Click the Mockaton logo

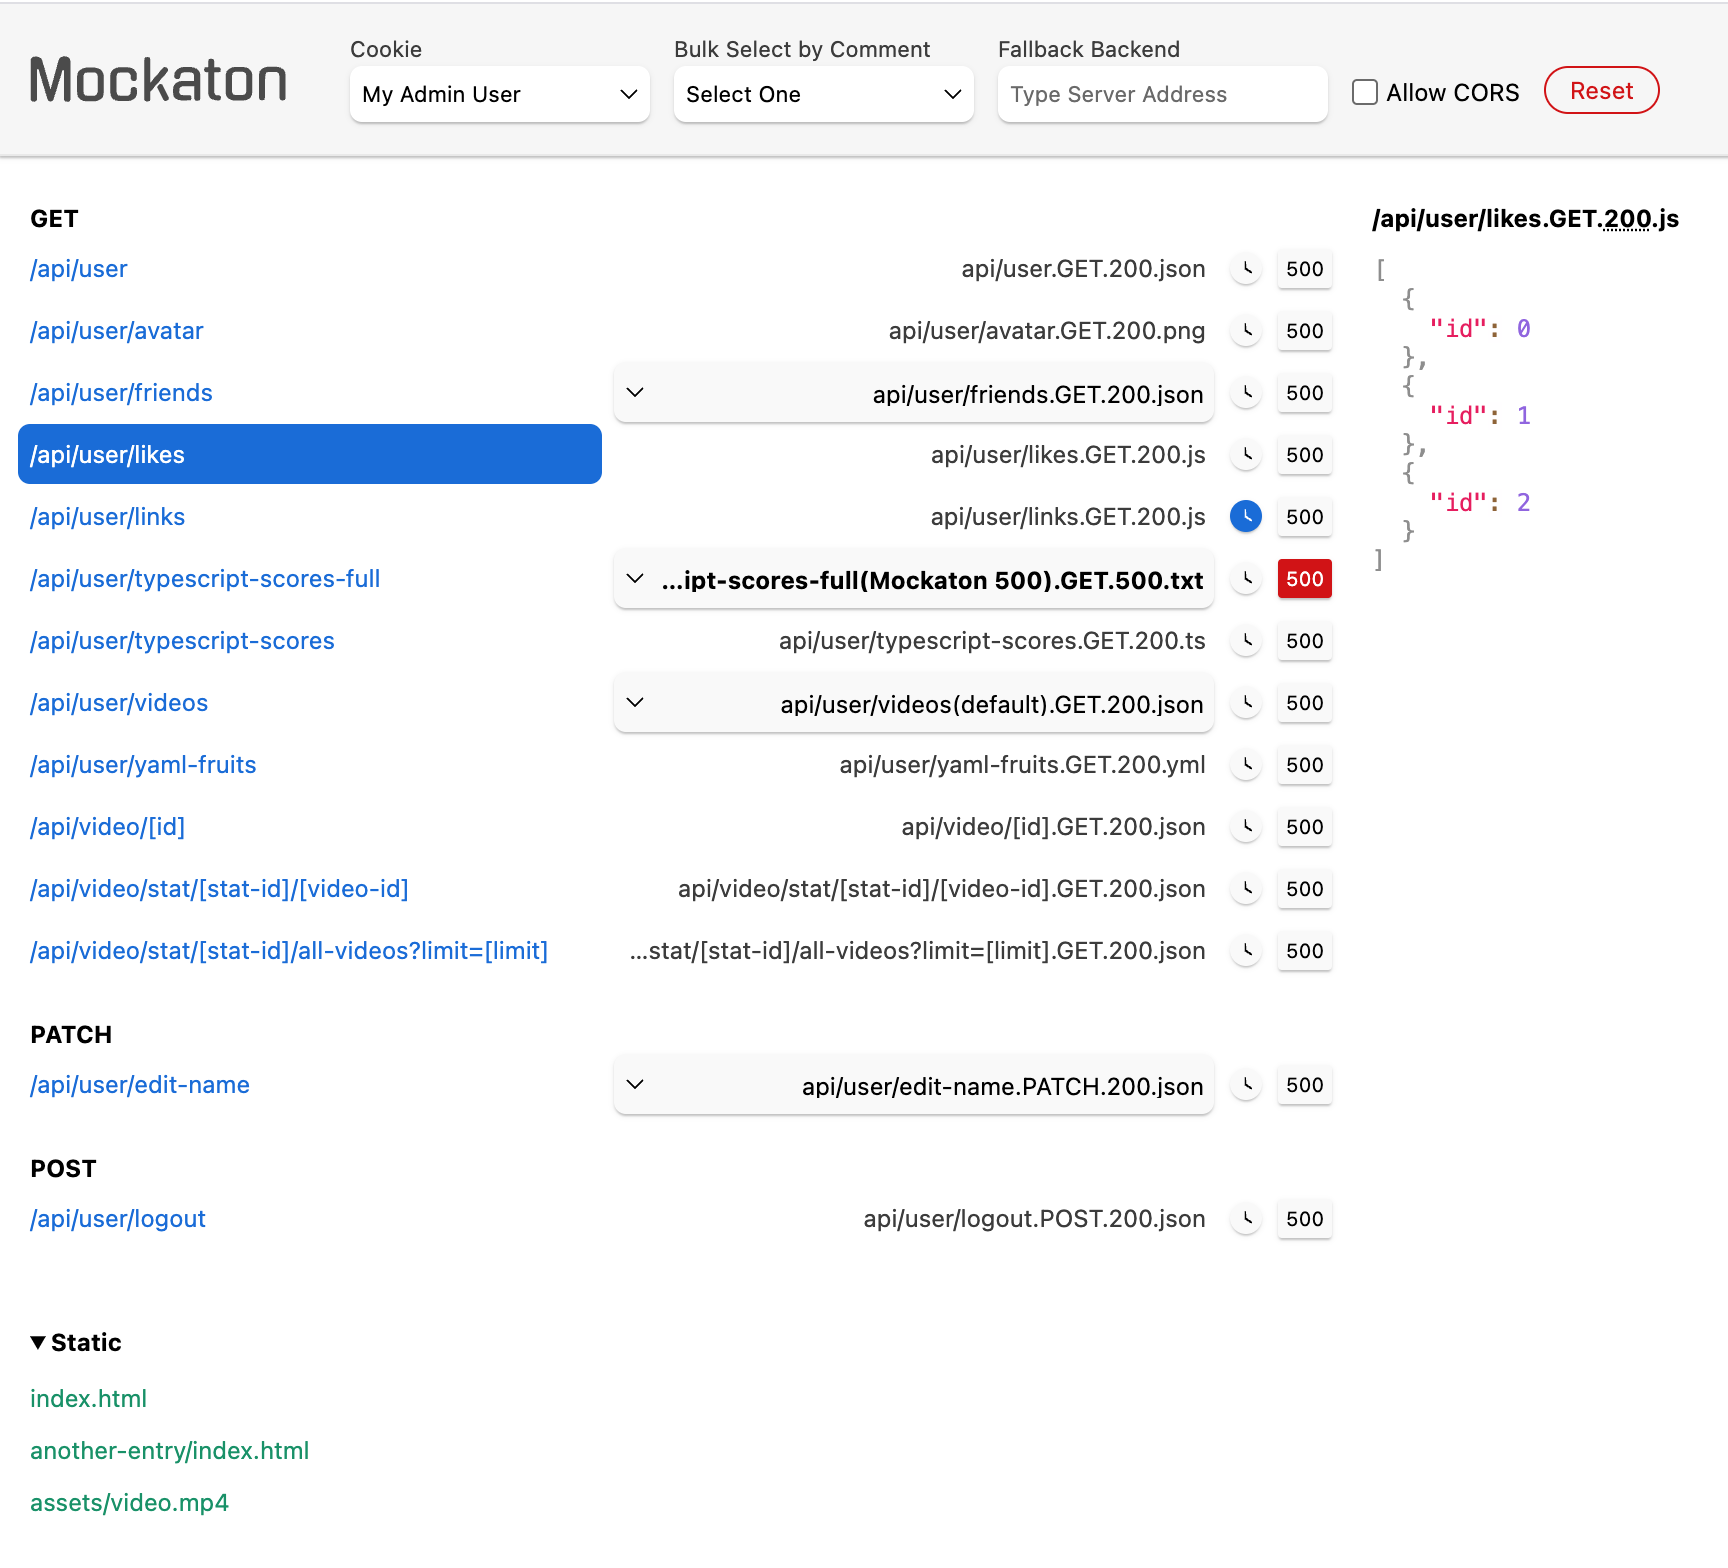pos(158,80)
